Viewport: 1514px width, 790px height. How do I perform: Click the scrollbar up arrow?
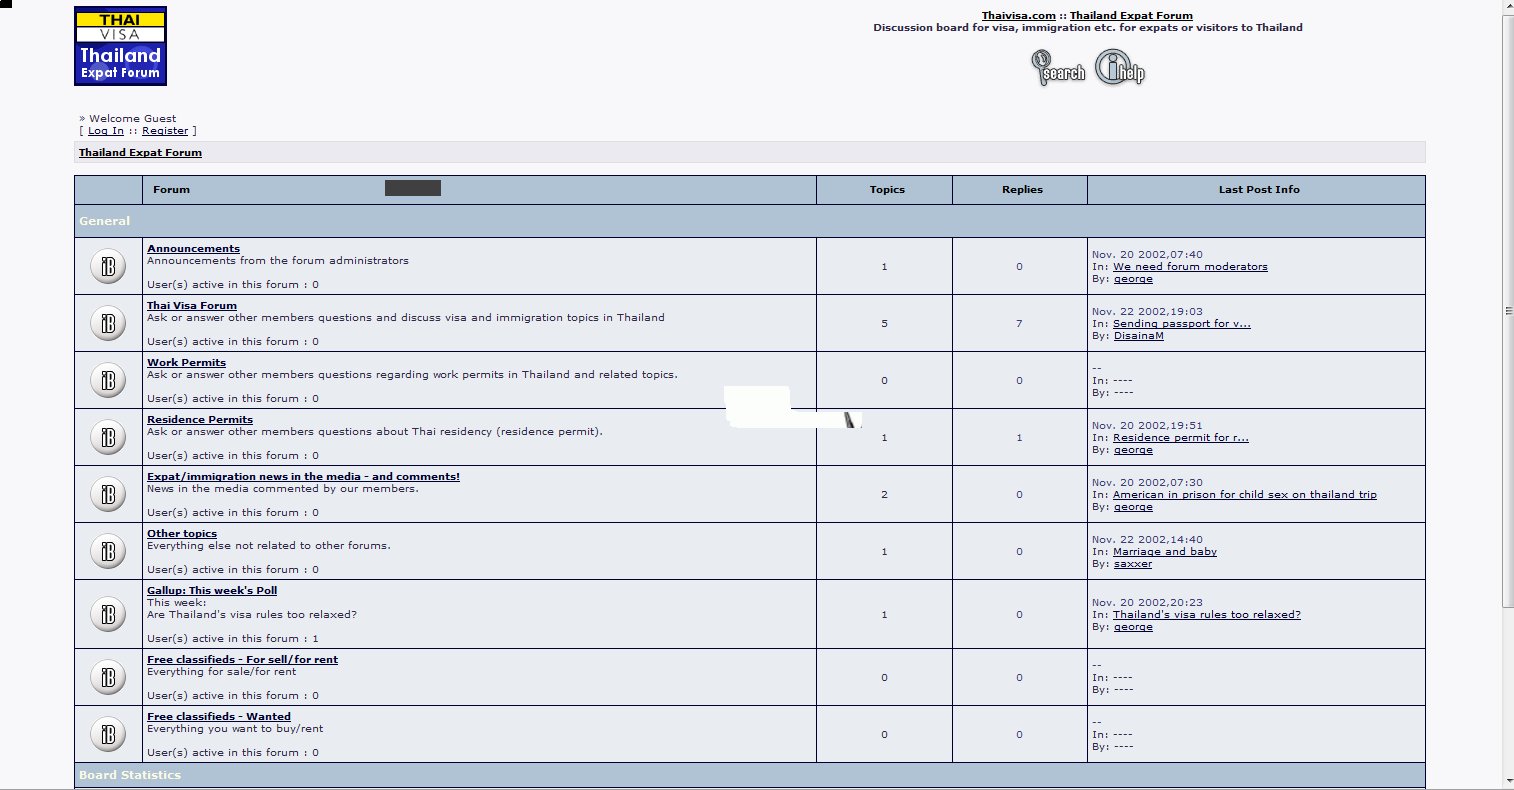coord(1507,7)
